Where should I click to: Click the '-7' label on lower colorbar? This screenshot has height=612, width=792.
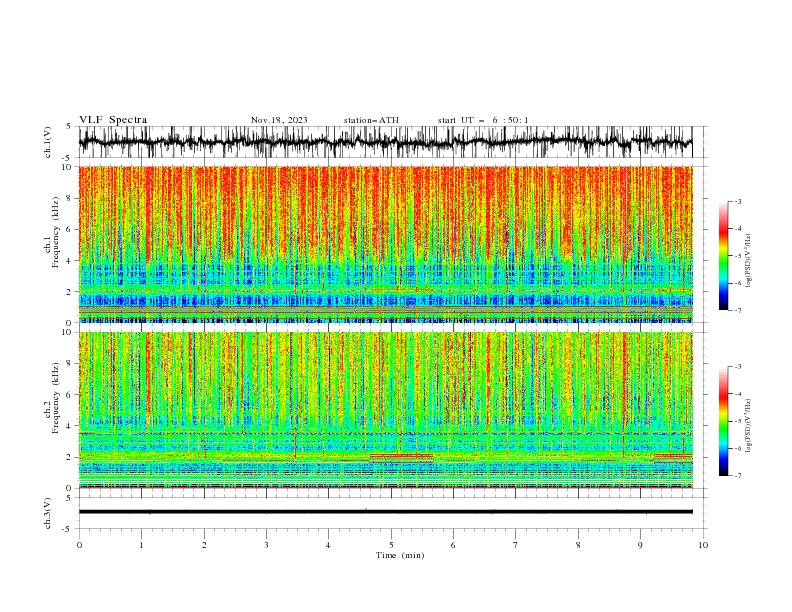[x=737, y=476]
